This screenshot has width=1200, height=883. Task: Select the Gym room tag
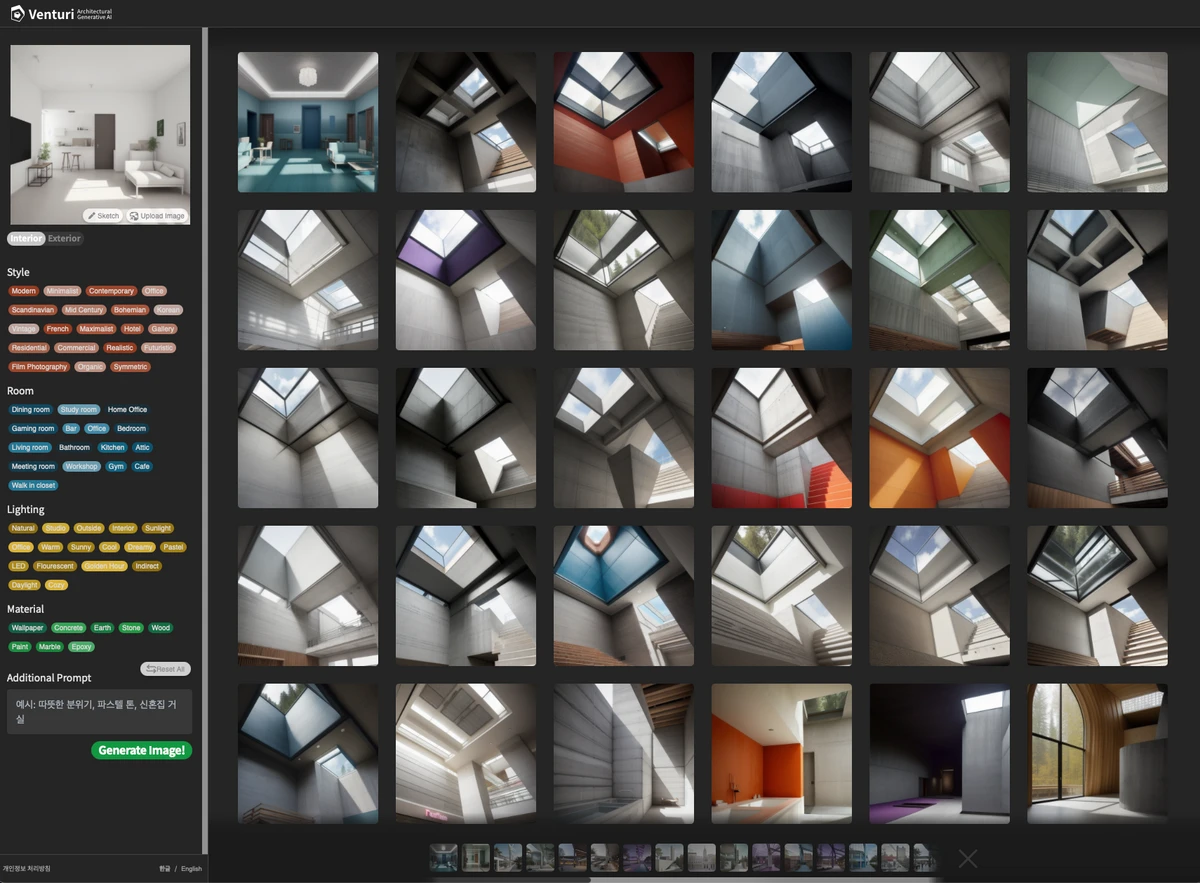[116, 467]
